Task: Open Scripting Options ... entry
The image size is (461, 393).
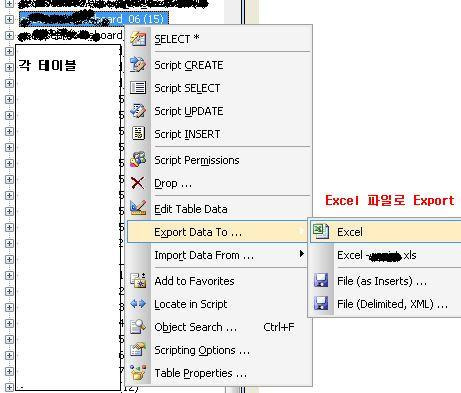Action: (218, 350)
